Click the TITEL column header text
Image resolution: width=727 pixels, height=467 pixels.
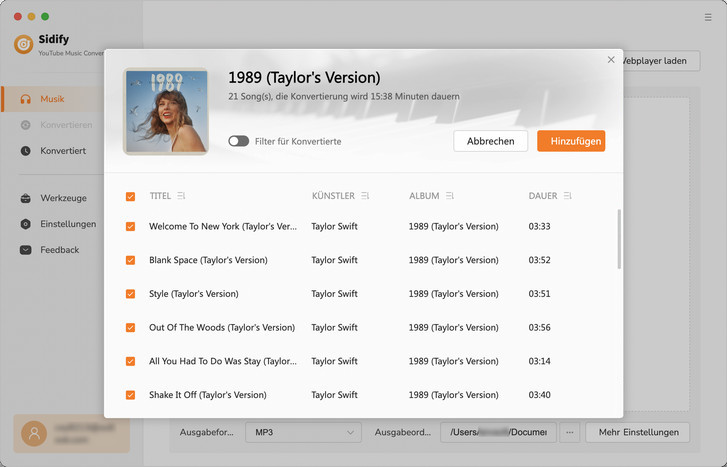[160, 196]
